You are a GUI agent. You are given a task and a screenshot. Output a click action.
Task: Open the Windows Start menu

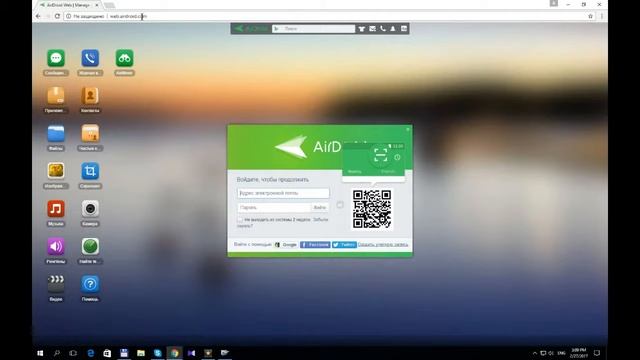pyautogui.click(x=40, y=353)
